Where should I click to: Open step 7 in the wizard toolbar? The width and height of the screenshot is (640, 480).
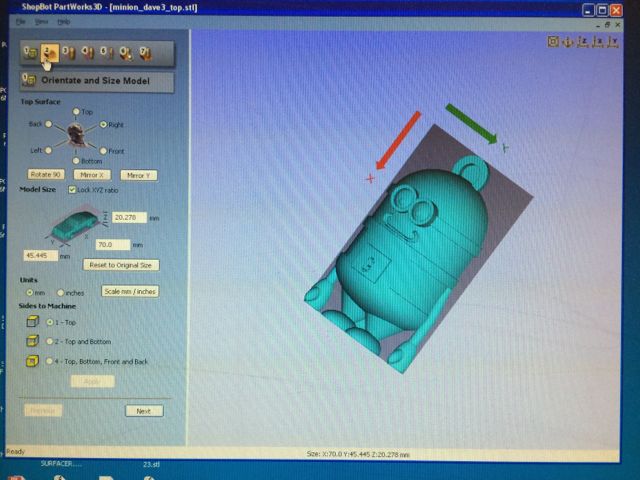(x=145, y=53)
